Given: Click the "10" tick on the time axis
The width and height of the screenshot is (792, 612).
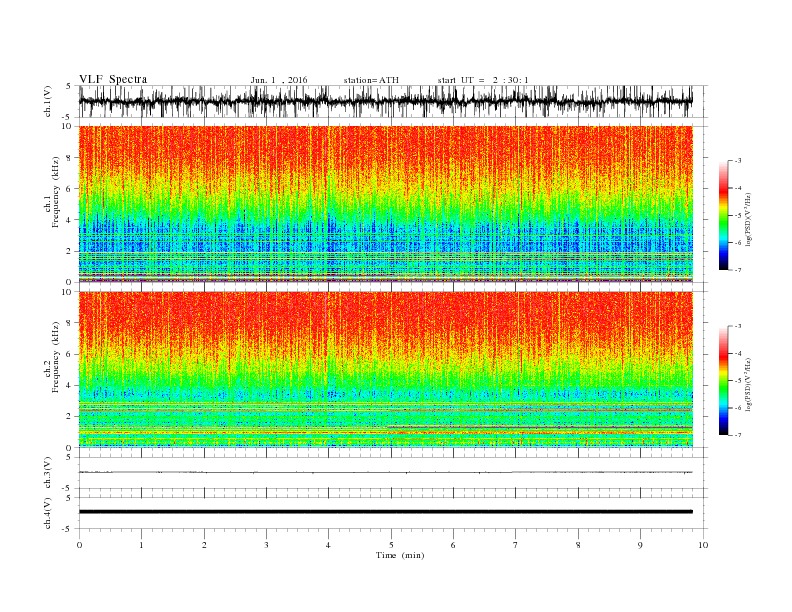Looking at the screenshot, I should click(x=703, y=545).
